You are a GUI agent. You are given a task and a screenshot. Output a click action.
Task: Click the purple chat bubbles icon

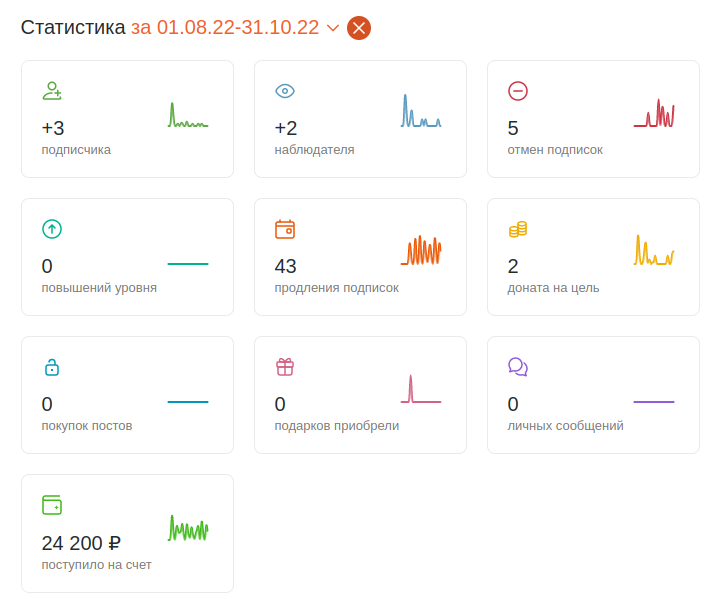518,367
